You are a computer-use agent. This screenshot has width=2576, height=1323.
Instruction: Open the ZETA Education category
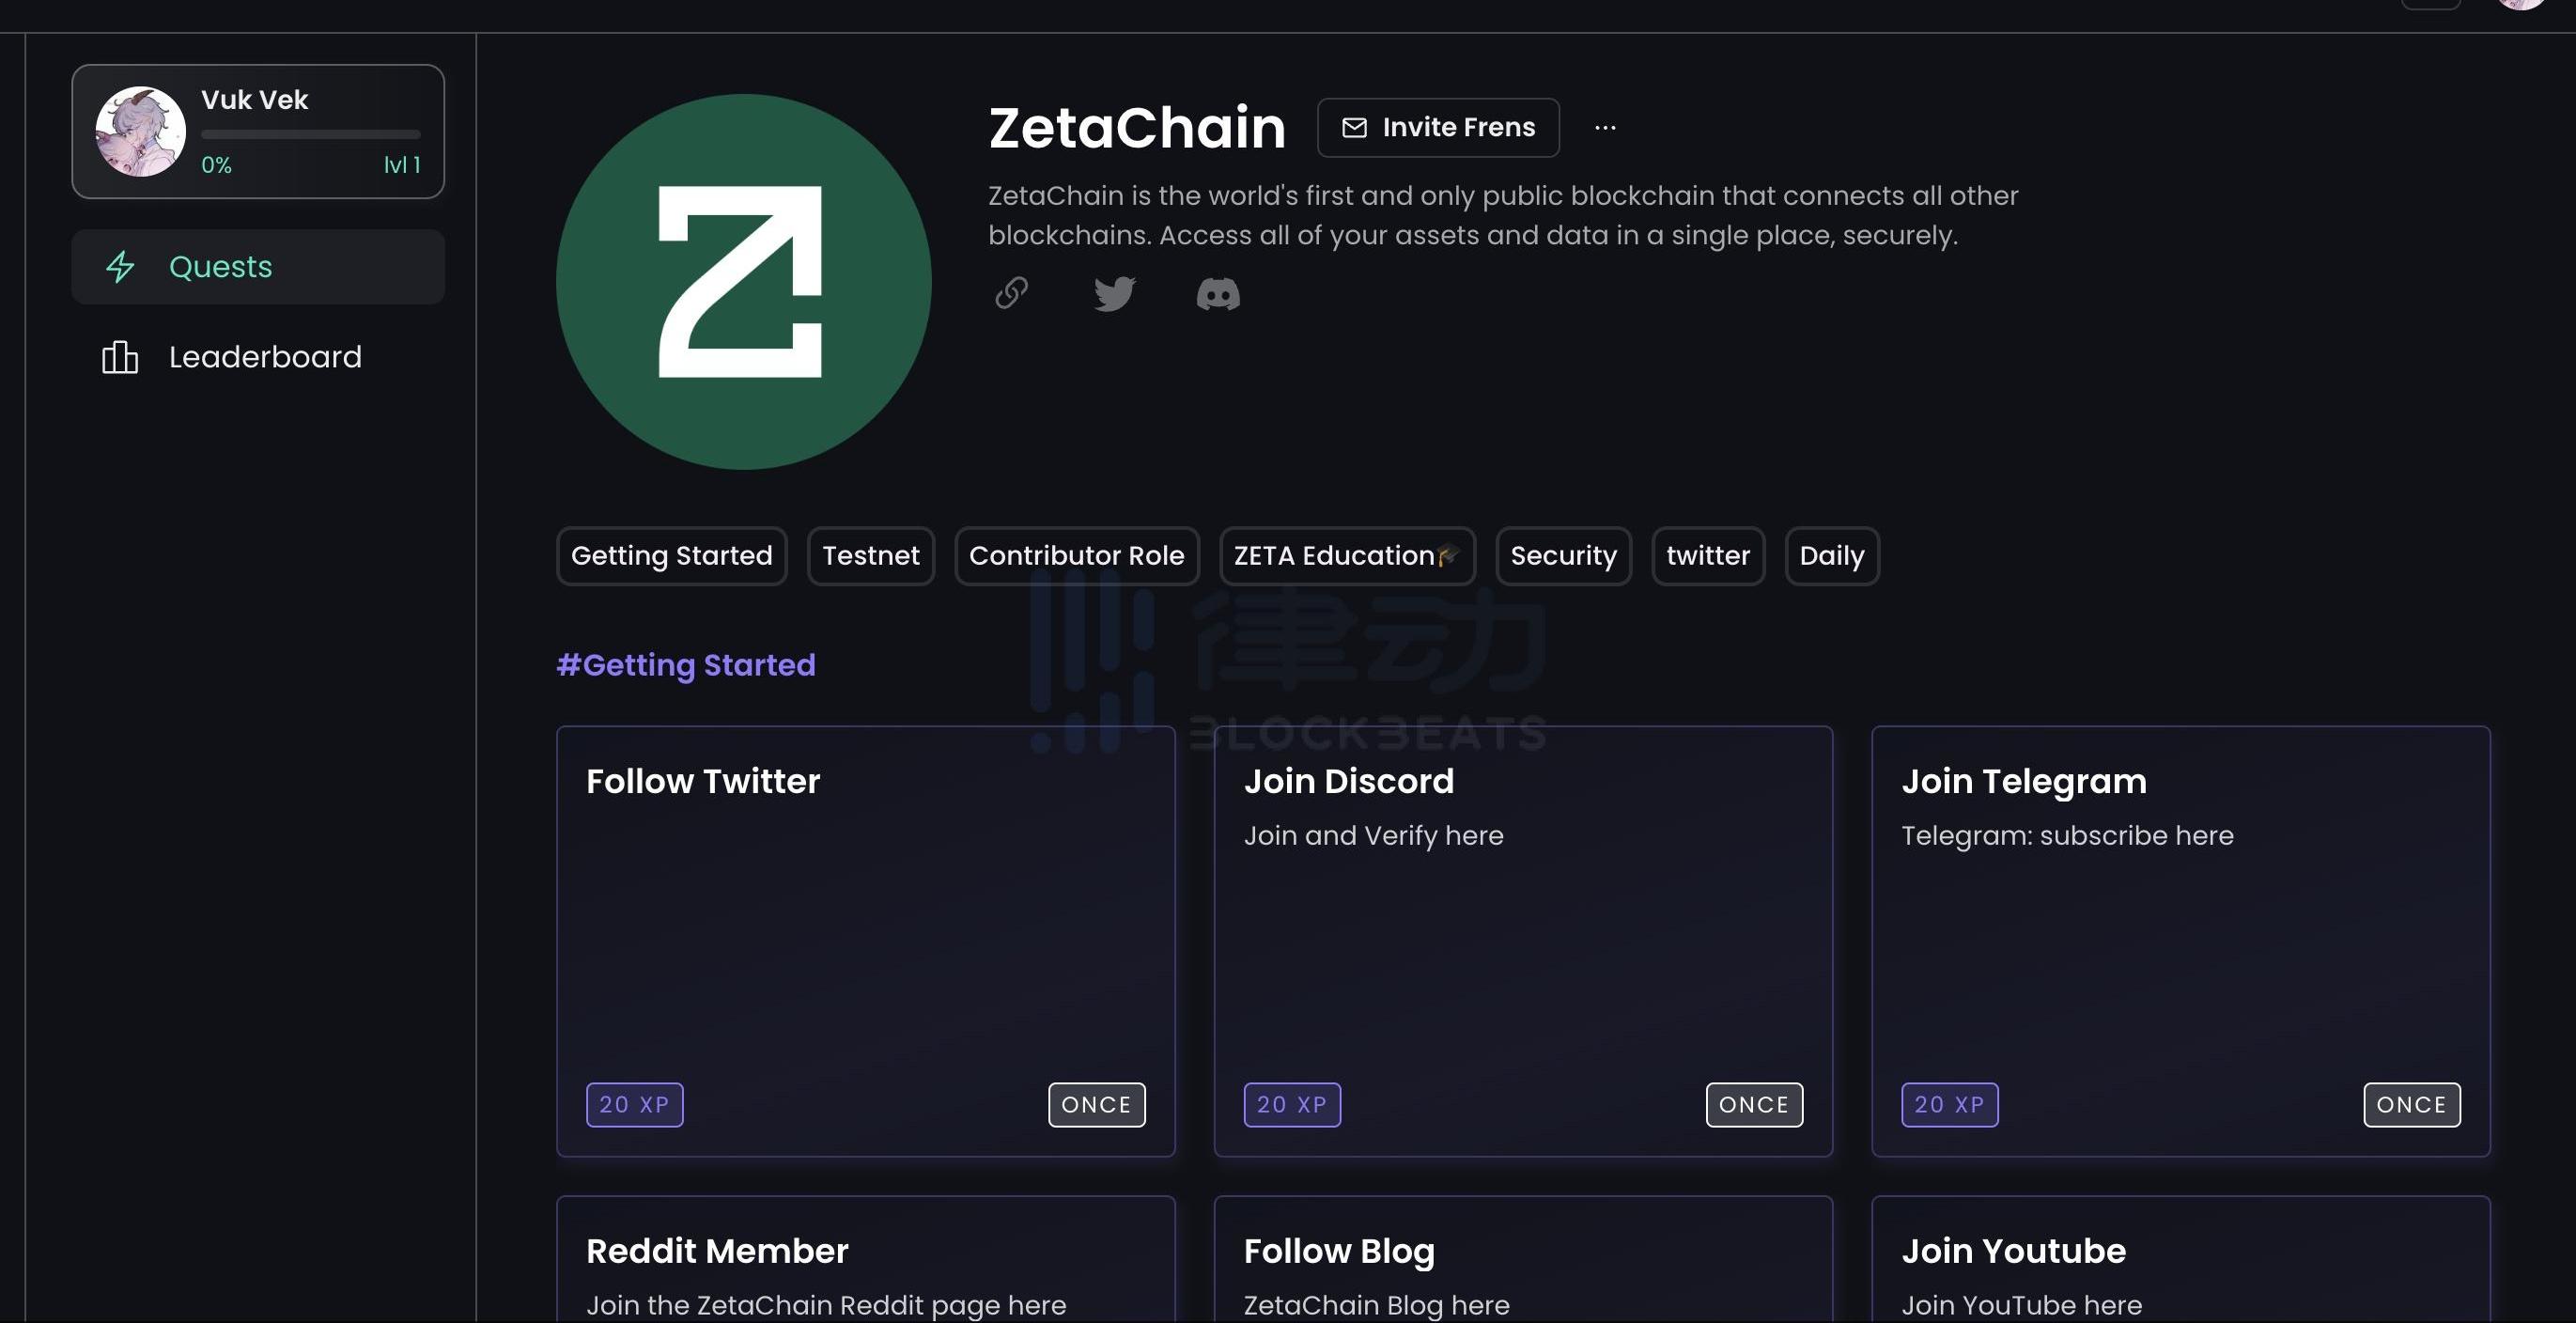tap(1346, 556)
